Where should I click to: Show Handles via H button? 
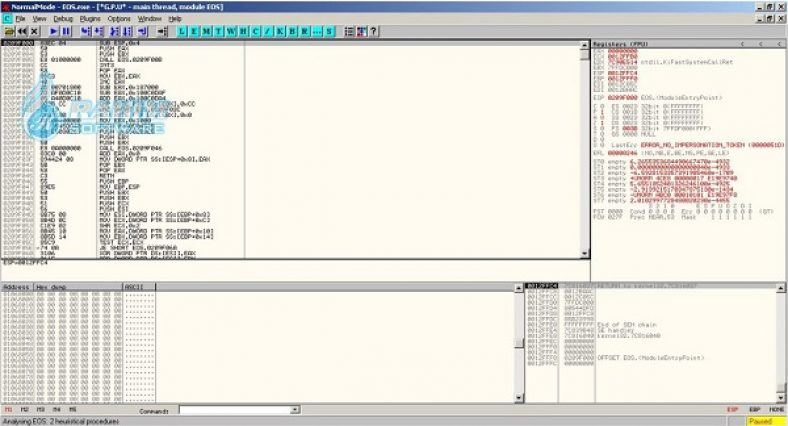click(243, 31)
